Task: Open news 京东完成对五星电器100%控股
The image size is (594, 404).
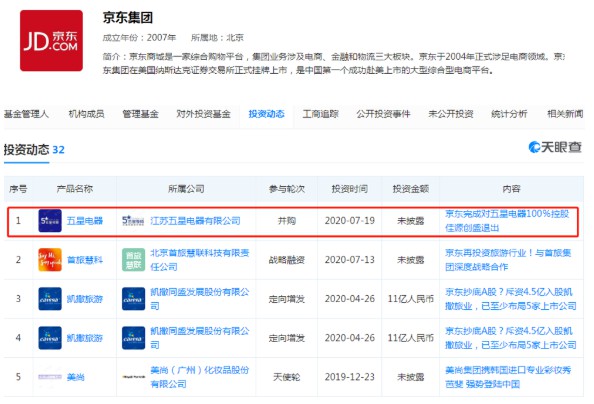Action: (507, 221)
